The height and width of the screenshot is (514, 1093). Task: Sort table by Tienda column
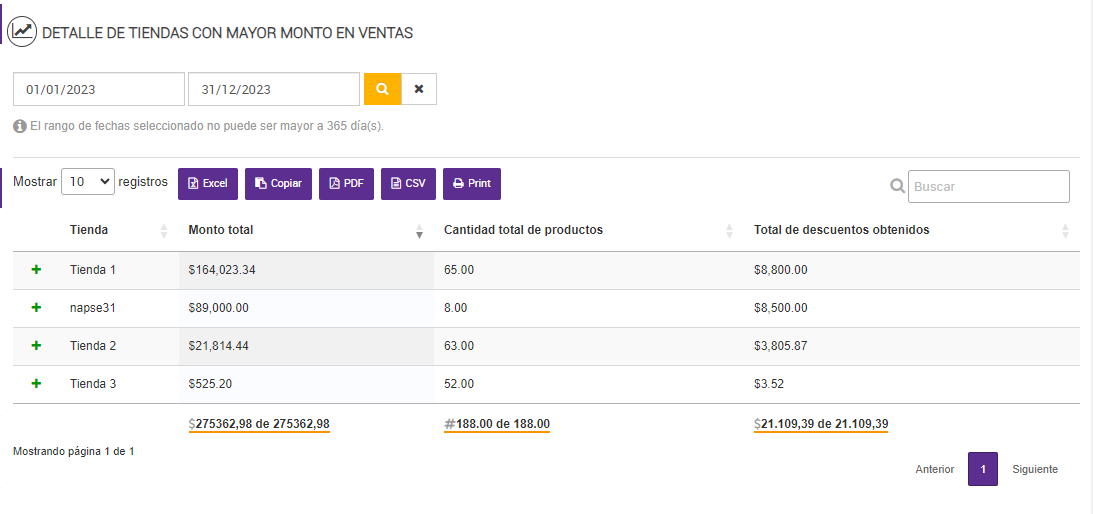point(90,230)
